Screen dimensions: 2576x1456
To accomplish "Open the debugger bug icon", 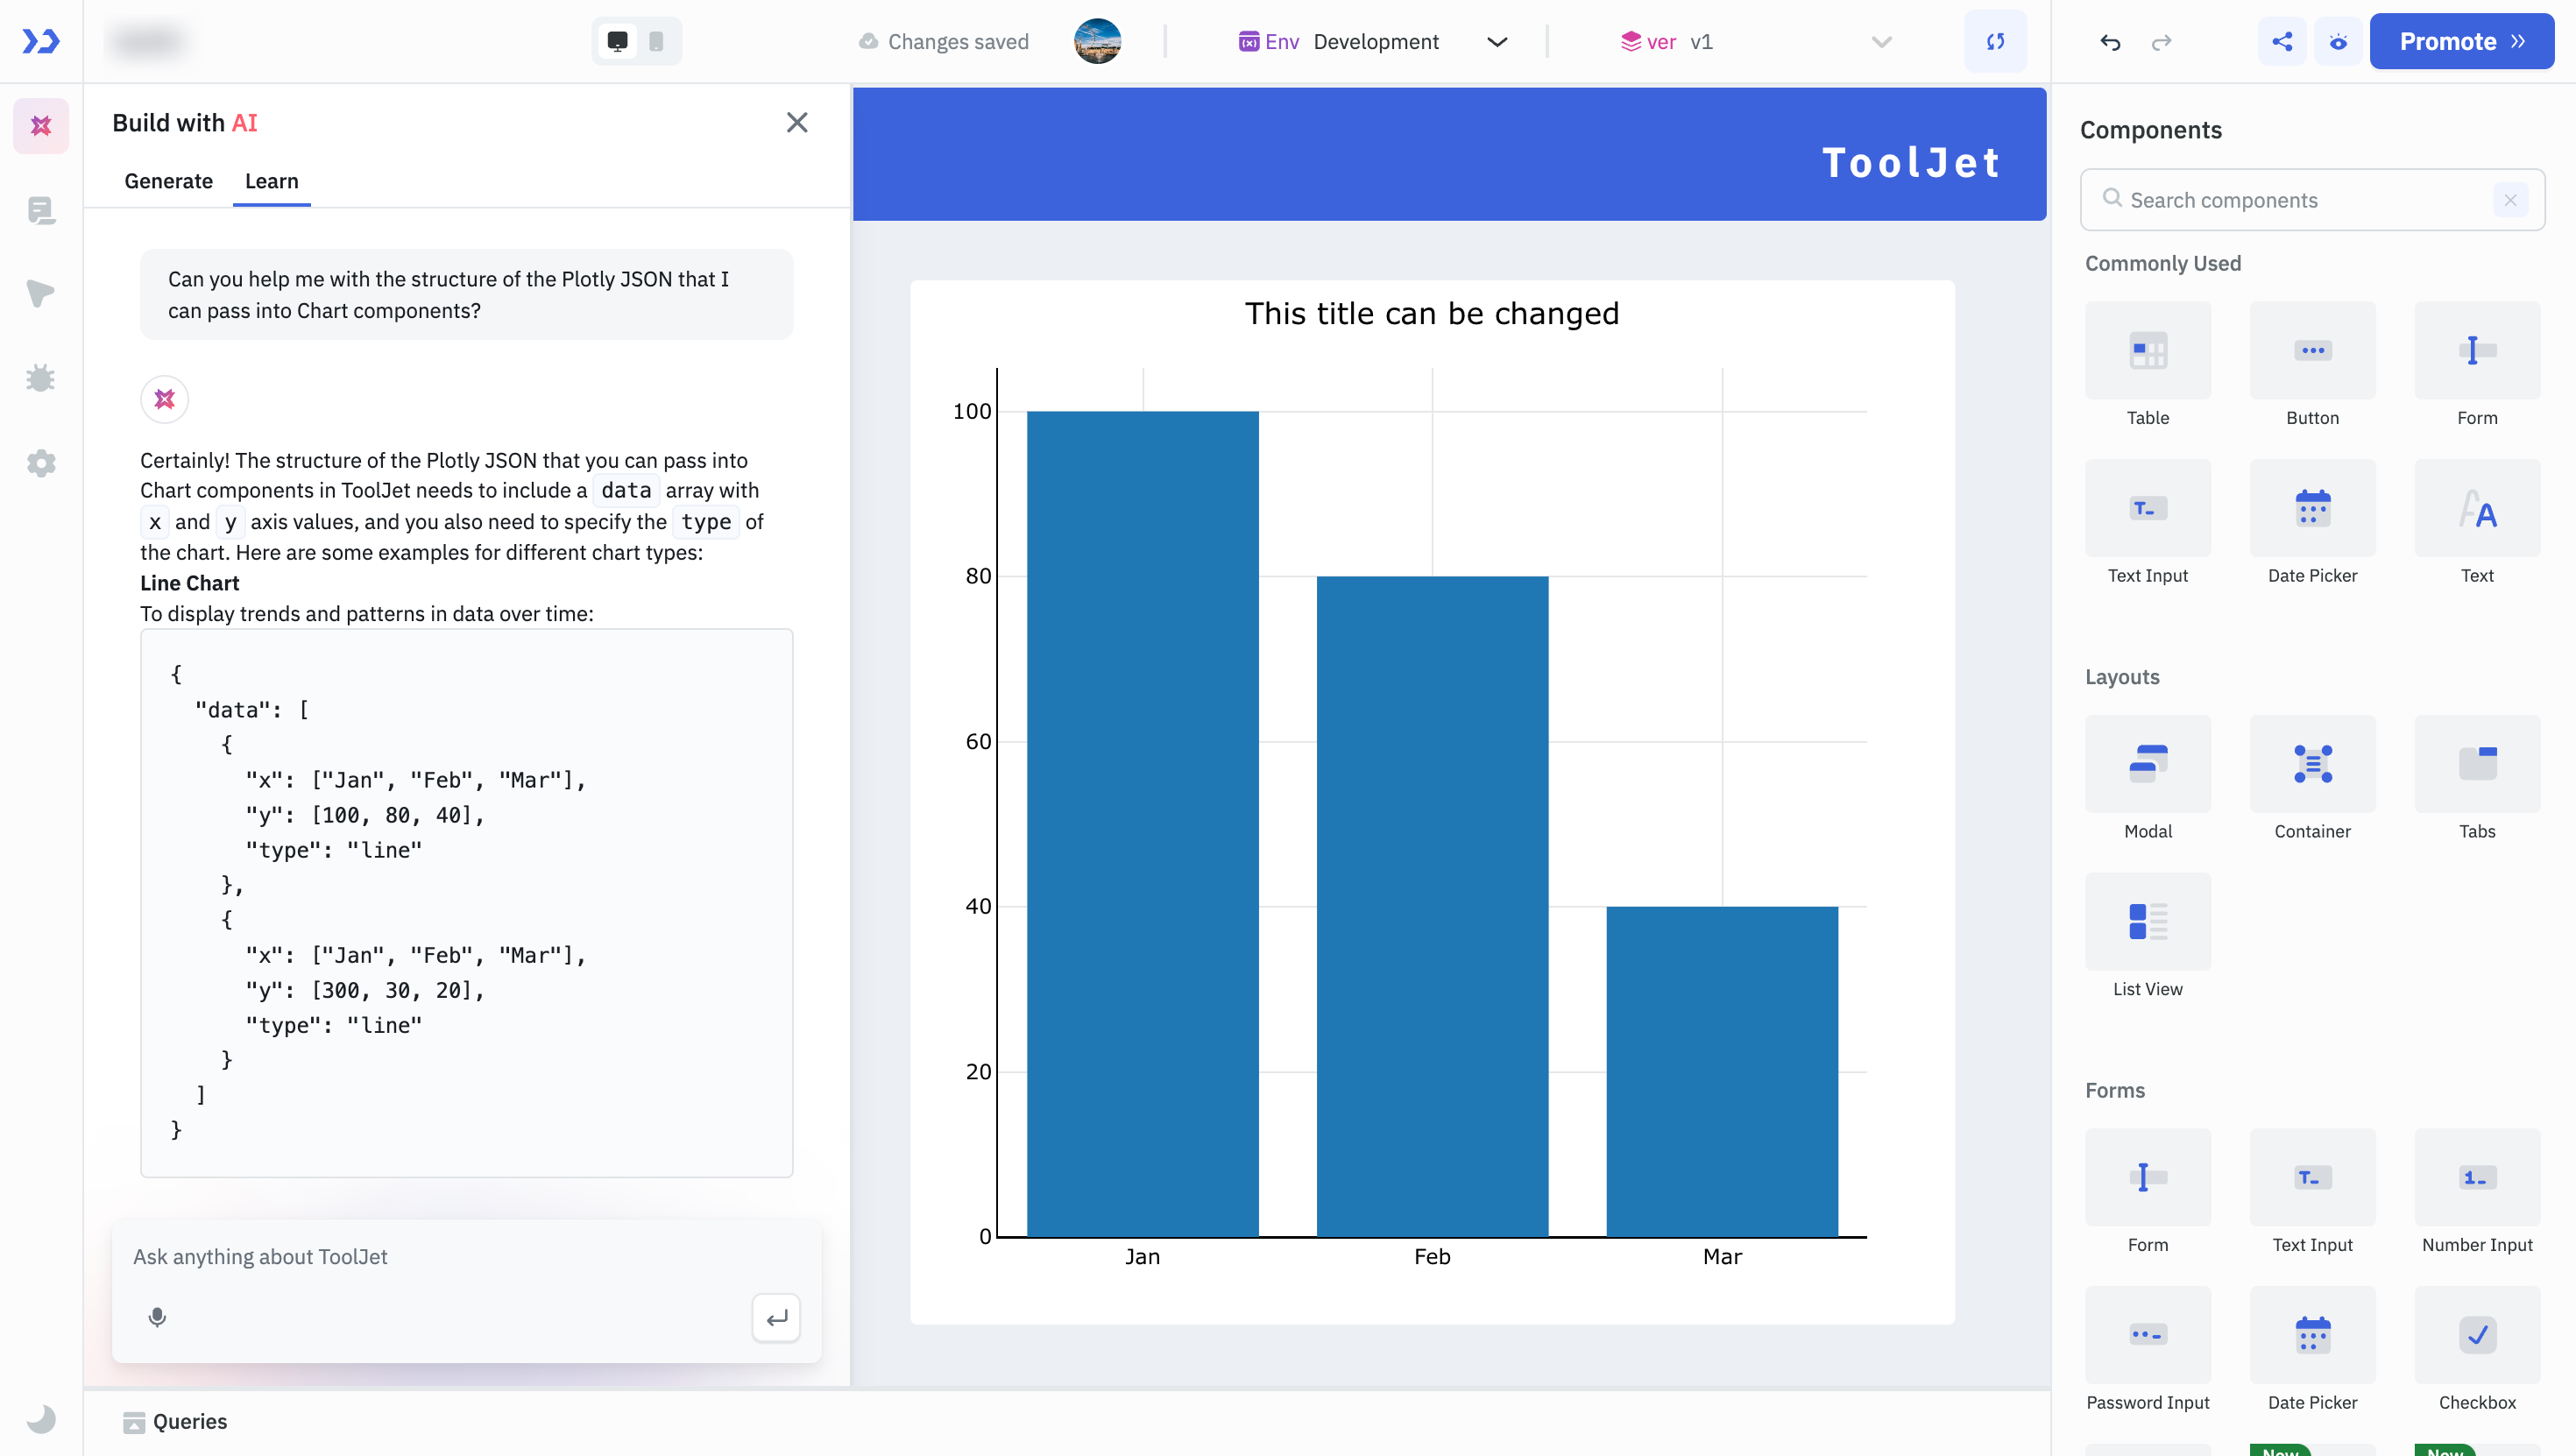I will click(41, 378).
